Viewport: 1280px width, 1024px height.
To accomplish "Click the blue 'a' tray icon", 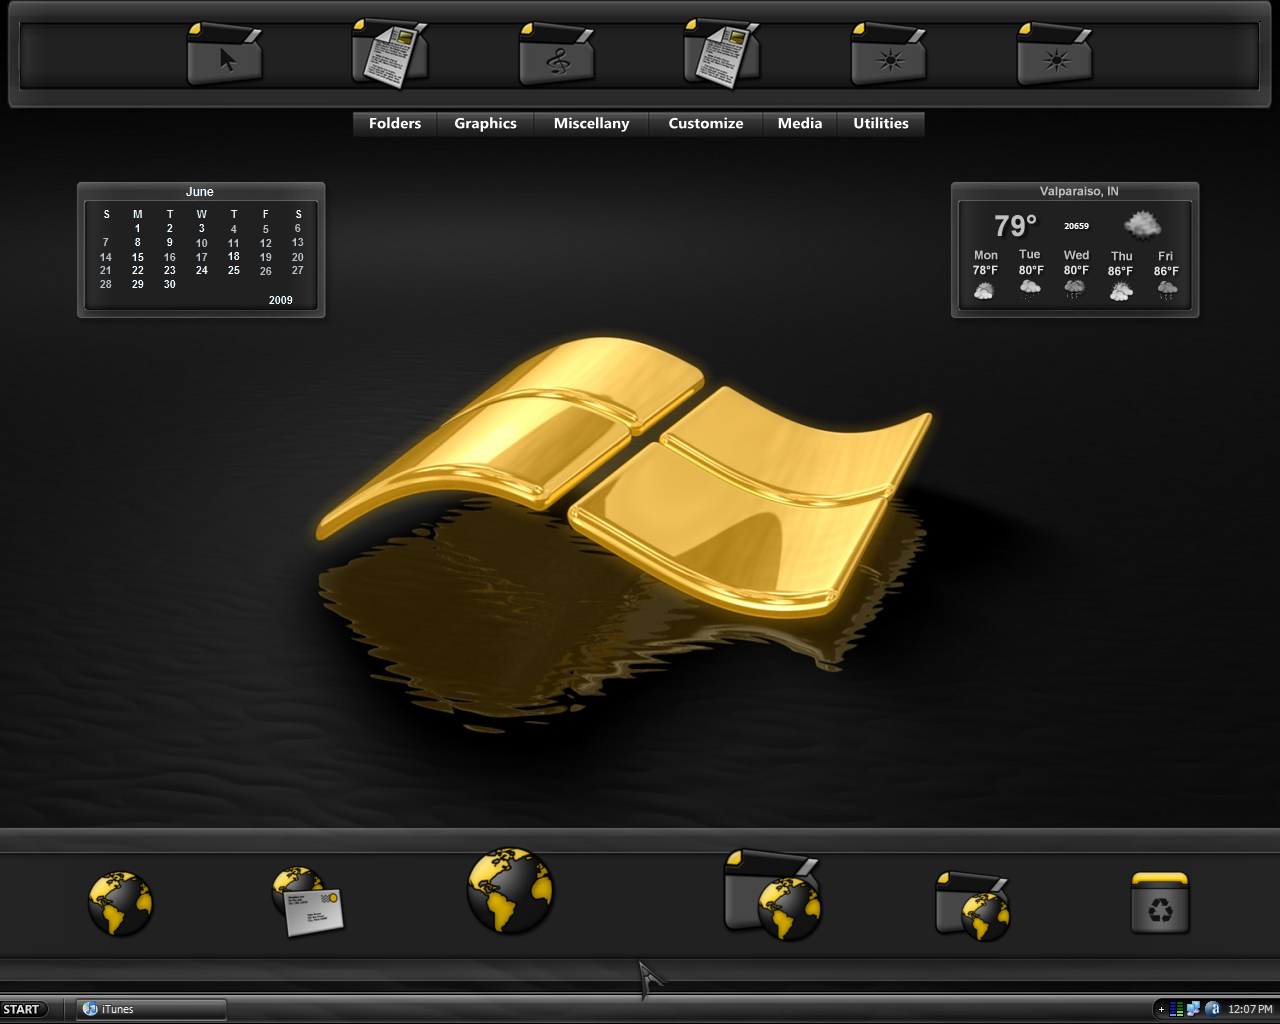I will point(1213,1009).
